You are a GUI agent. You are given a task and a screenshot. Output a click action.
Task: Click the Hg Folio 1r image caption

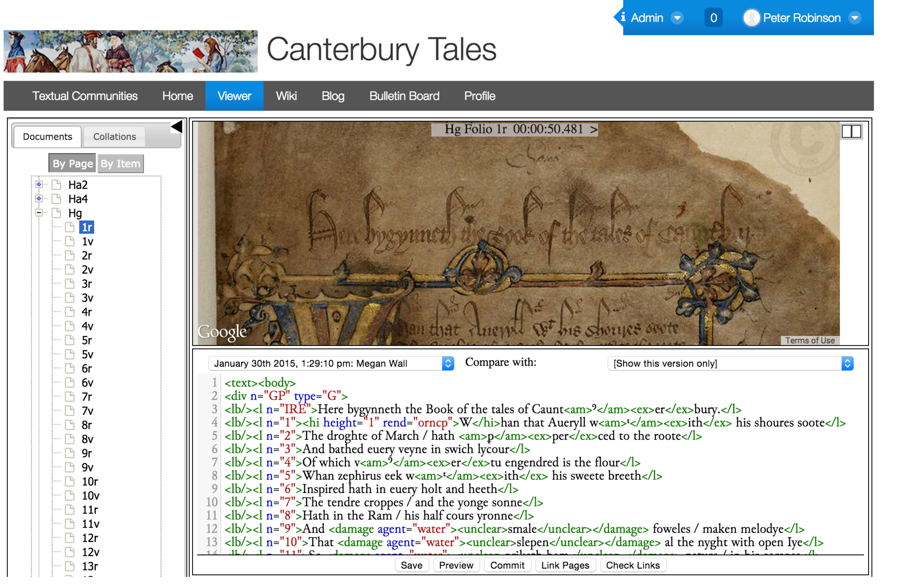click(514, 129)
